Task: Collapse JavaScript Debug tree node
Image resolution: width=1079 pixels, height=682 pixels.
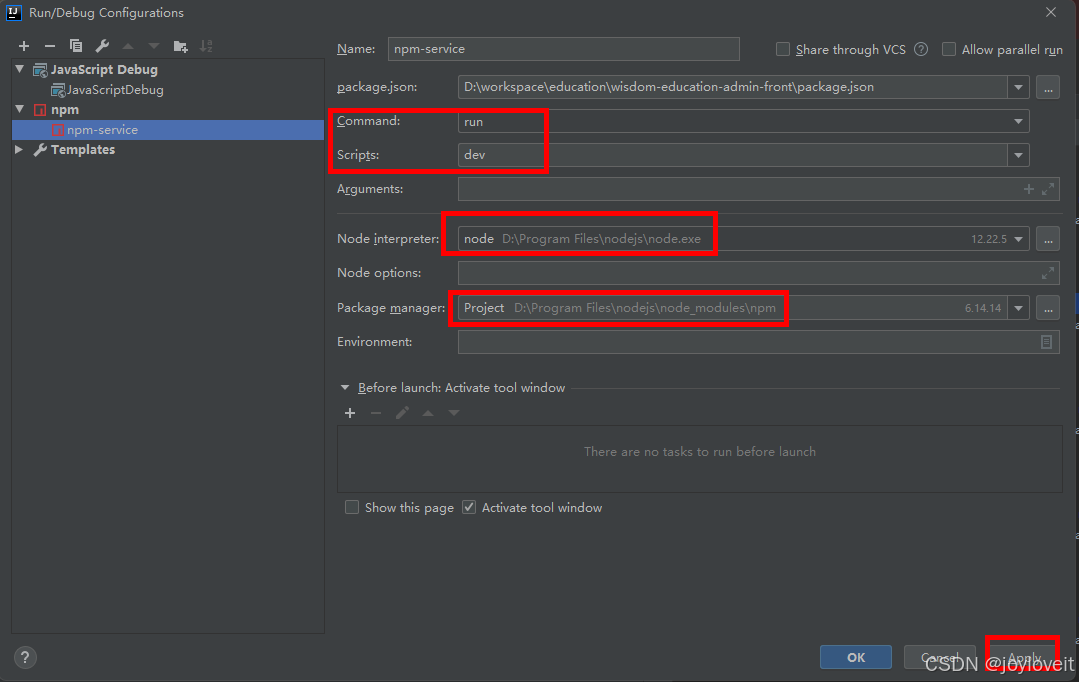Action: [x=20, y=70]
